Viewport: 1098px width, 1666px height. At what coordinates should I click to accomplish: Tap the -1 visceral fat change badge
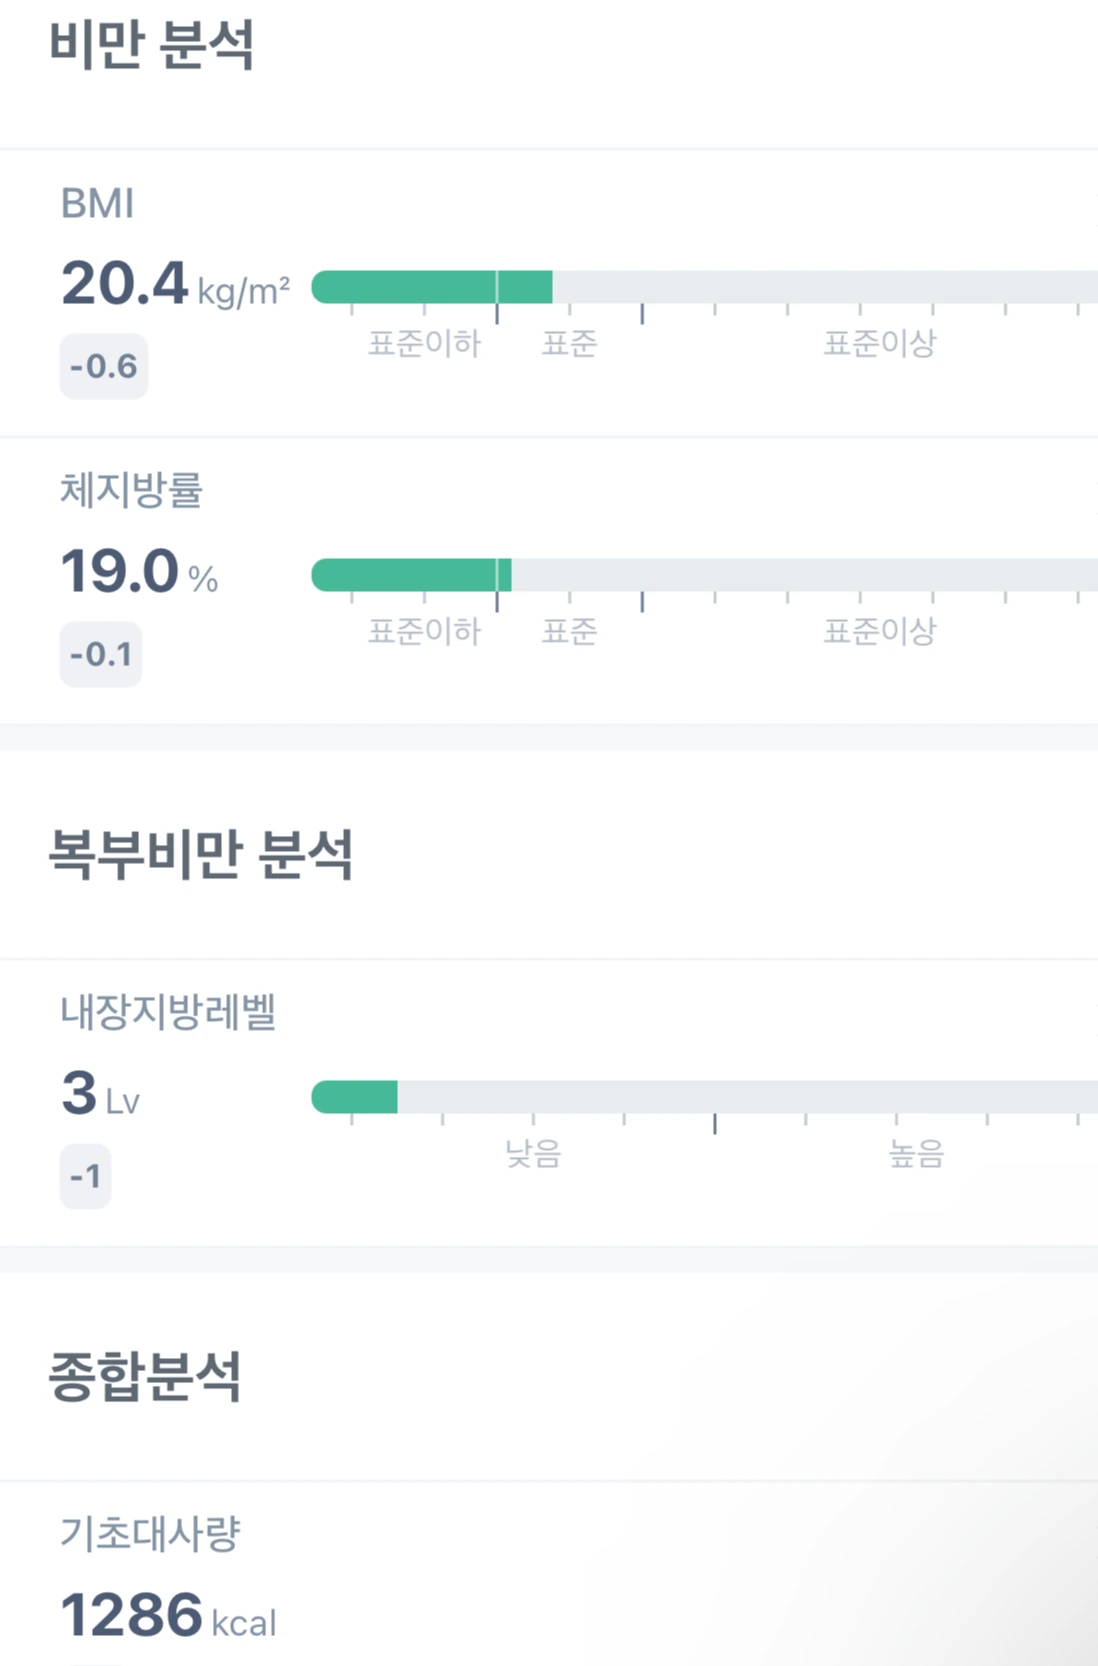[x=86, y=1176]
